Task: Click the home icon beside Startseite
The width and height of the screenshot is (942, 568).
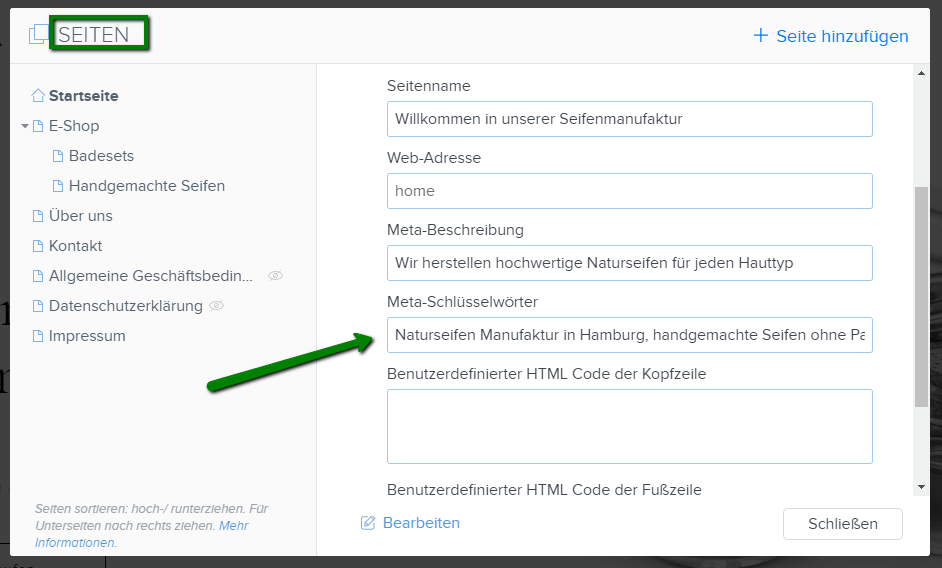Action: (38, 96)
